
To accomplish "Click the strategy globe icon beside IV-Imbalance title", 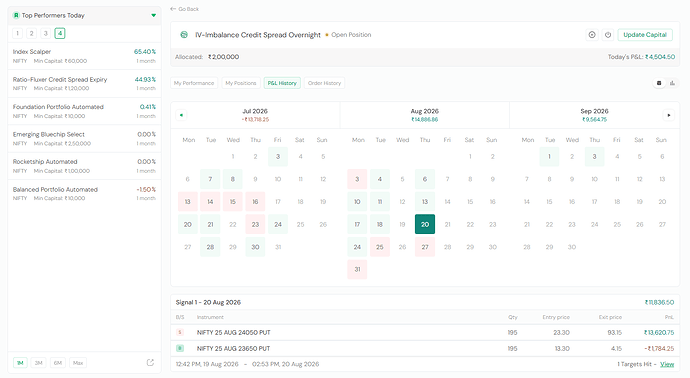I will pyautogui.click(x=184, y=35).
